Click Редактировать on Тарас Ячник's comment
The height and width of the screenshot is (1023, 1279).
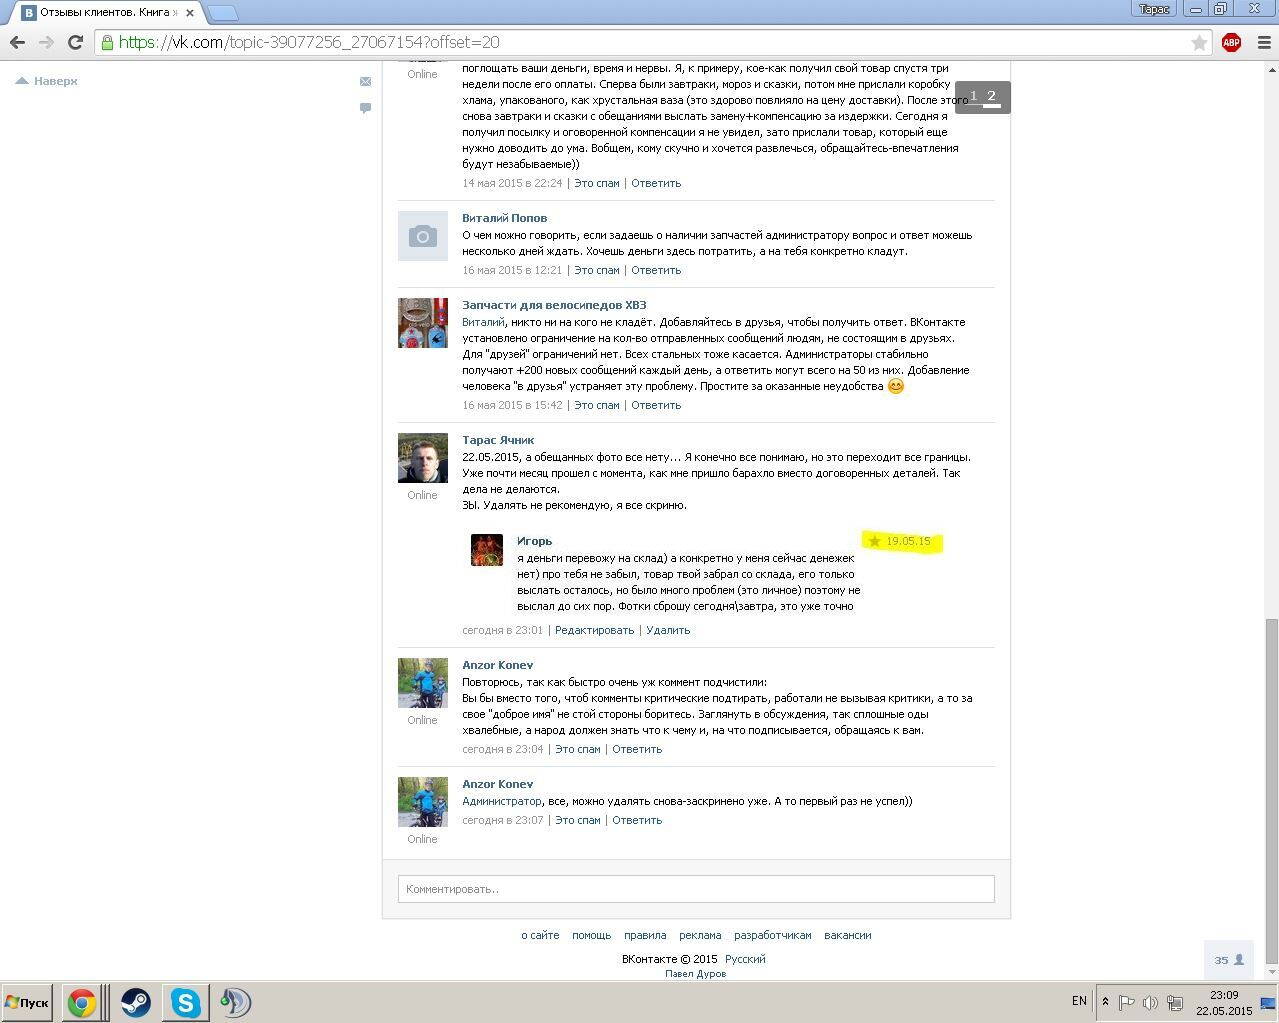coord(594,630)
